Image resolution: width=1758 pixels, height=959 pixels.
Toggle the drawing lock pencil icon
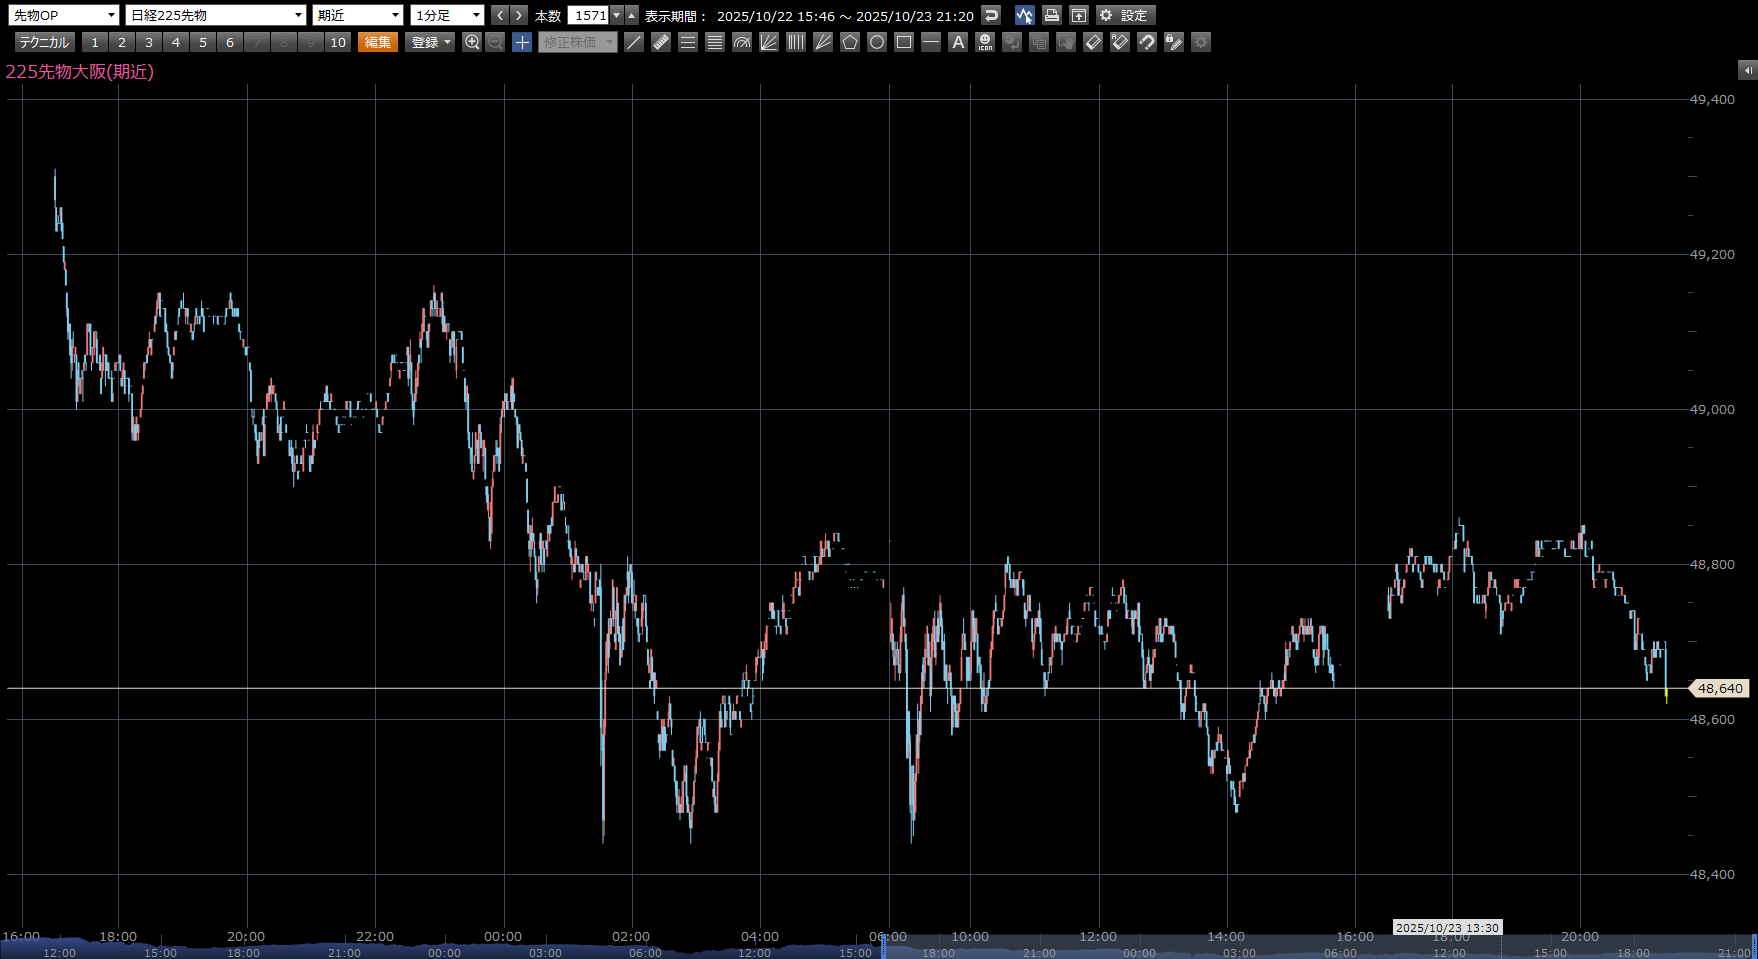point(1174,42)
